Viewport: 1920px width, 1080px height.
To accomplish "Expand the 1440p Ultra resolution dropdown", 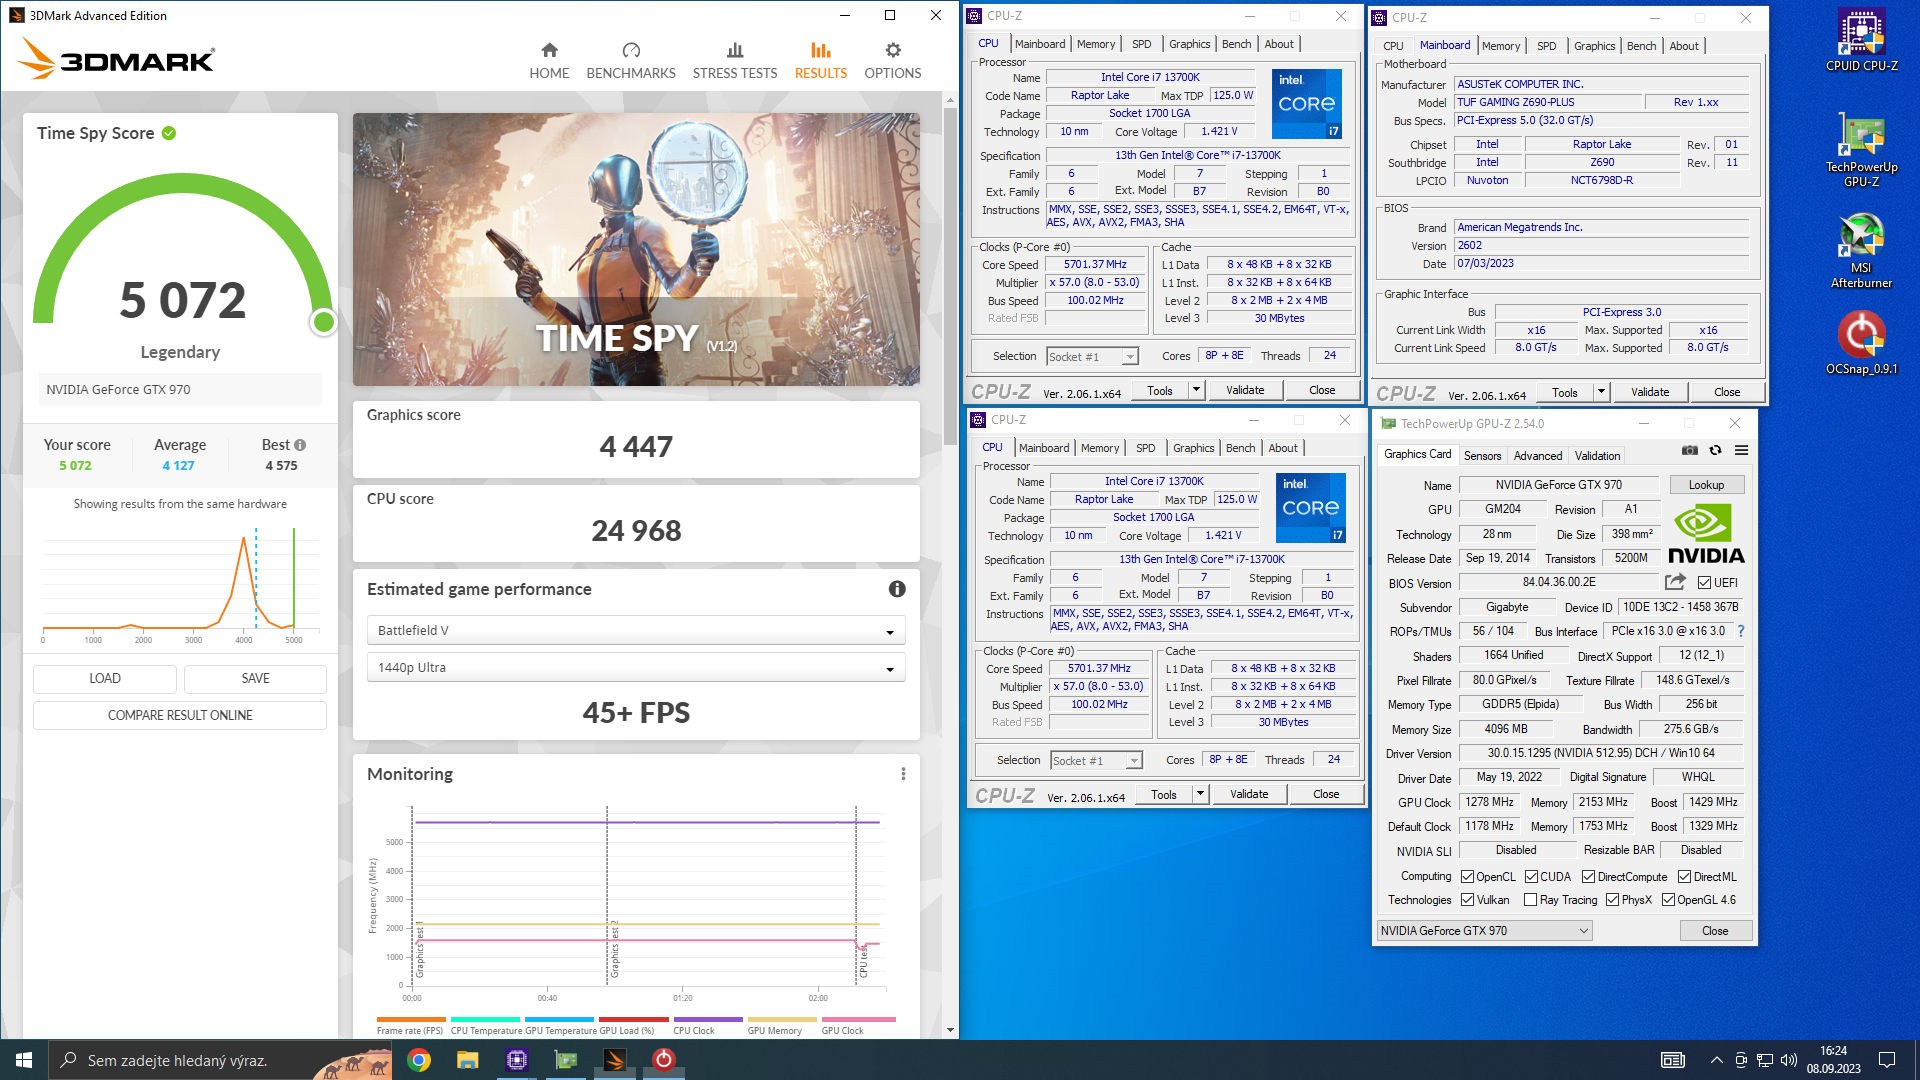I will point(636,668).
